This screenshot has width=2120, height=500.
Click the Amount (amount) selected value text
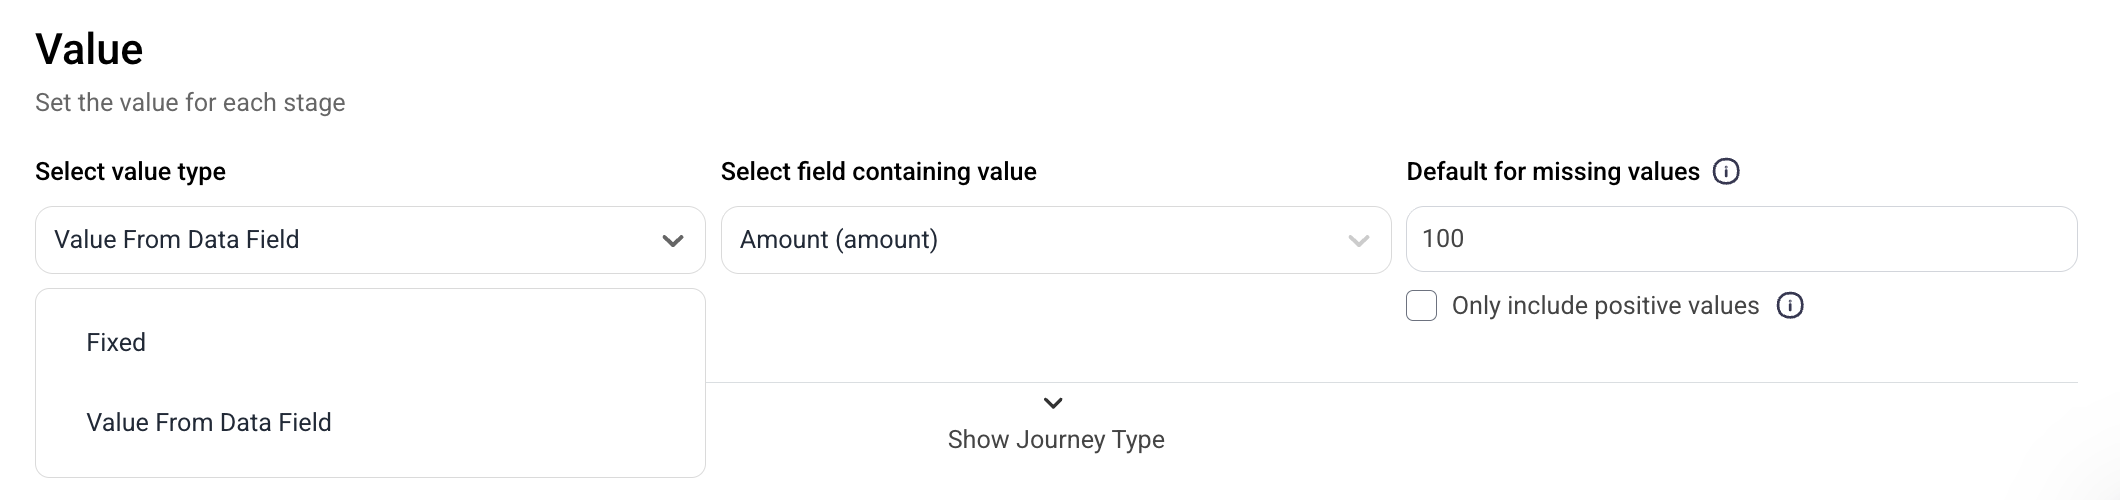tap(839, 240)
